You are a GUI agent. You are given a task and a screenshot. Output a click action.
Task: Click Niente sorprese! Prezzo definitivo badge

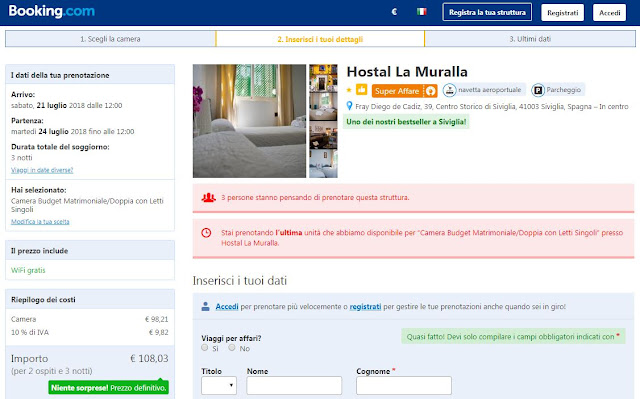(109, 388)
